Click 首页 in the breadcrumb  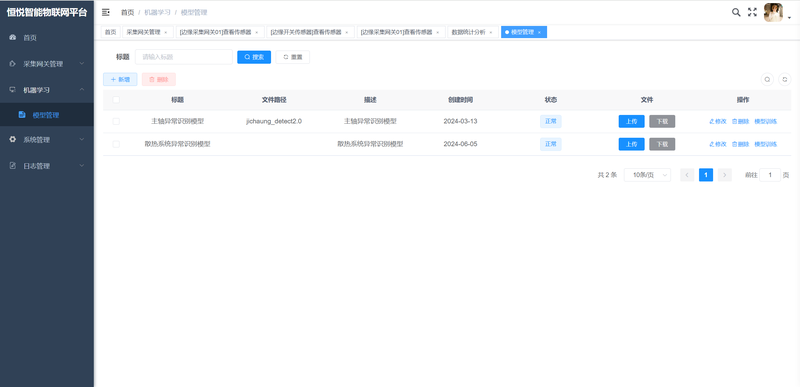point(128,12)
